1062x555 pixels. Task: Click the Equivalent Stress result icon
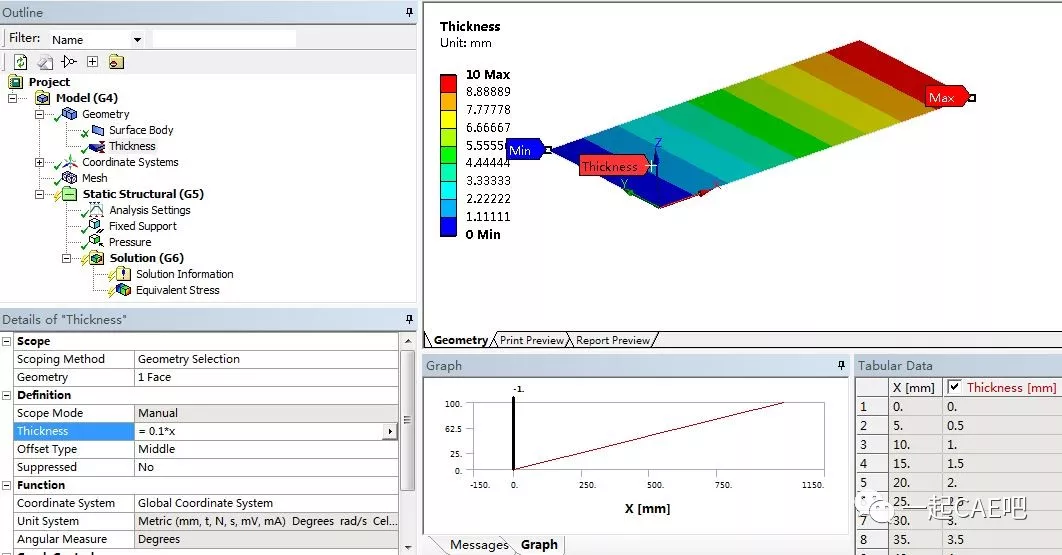point(123,290)
